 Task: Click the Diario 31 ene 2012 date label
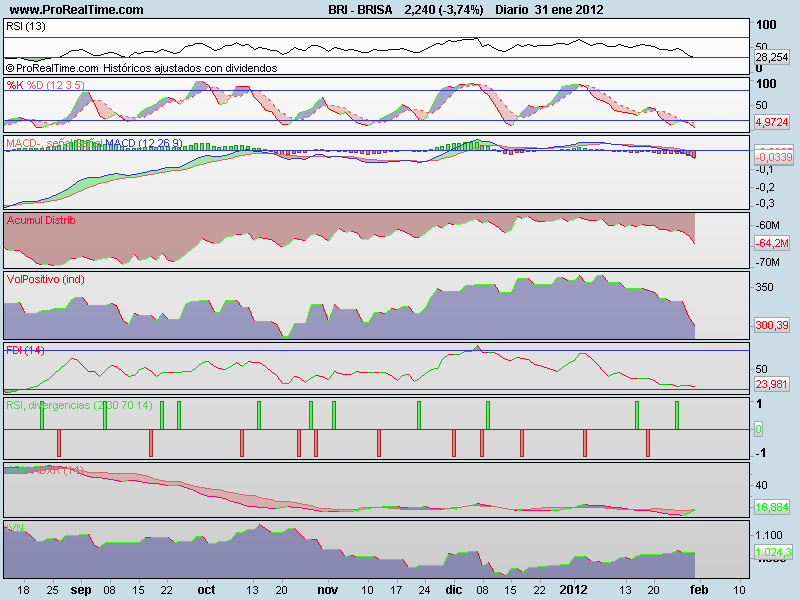point(549,9)
